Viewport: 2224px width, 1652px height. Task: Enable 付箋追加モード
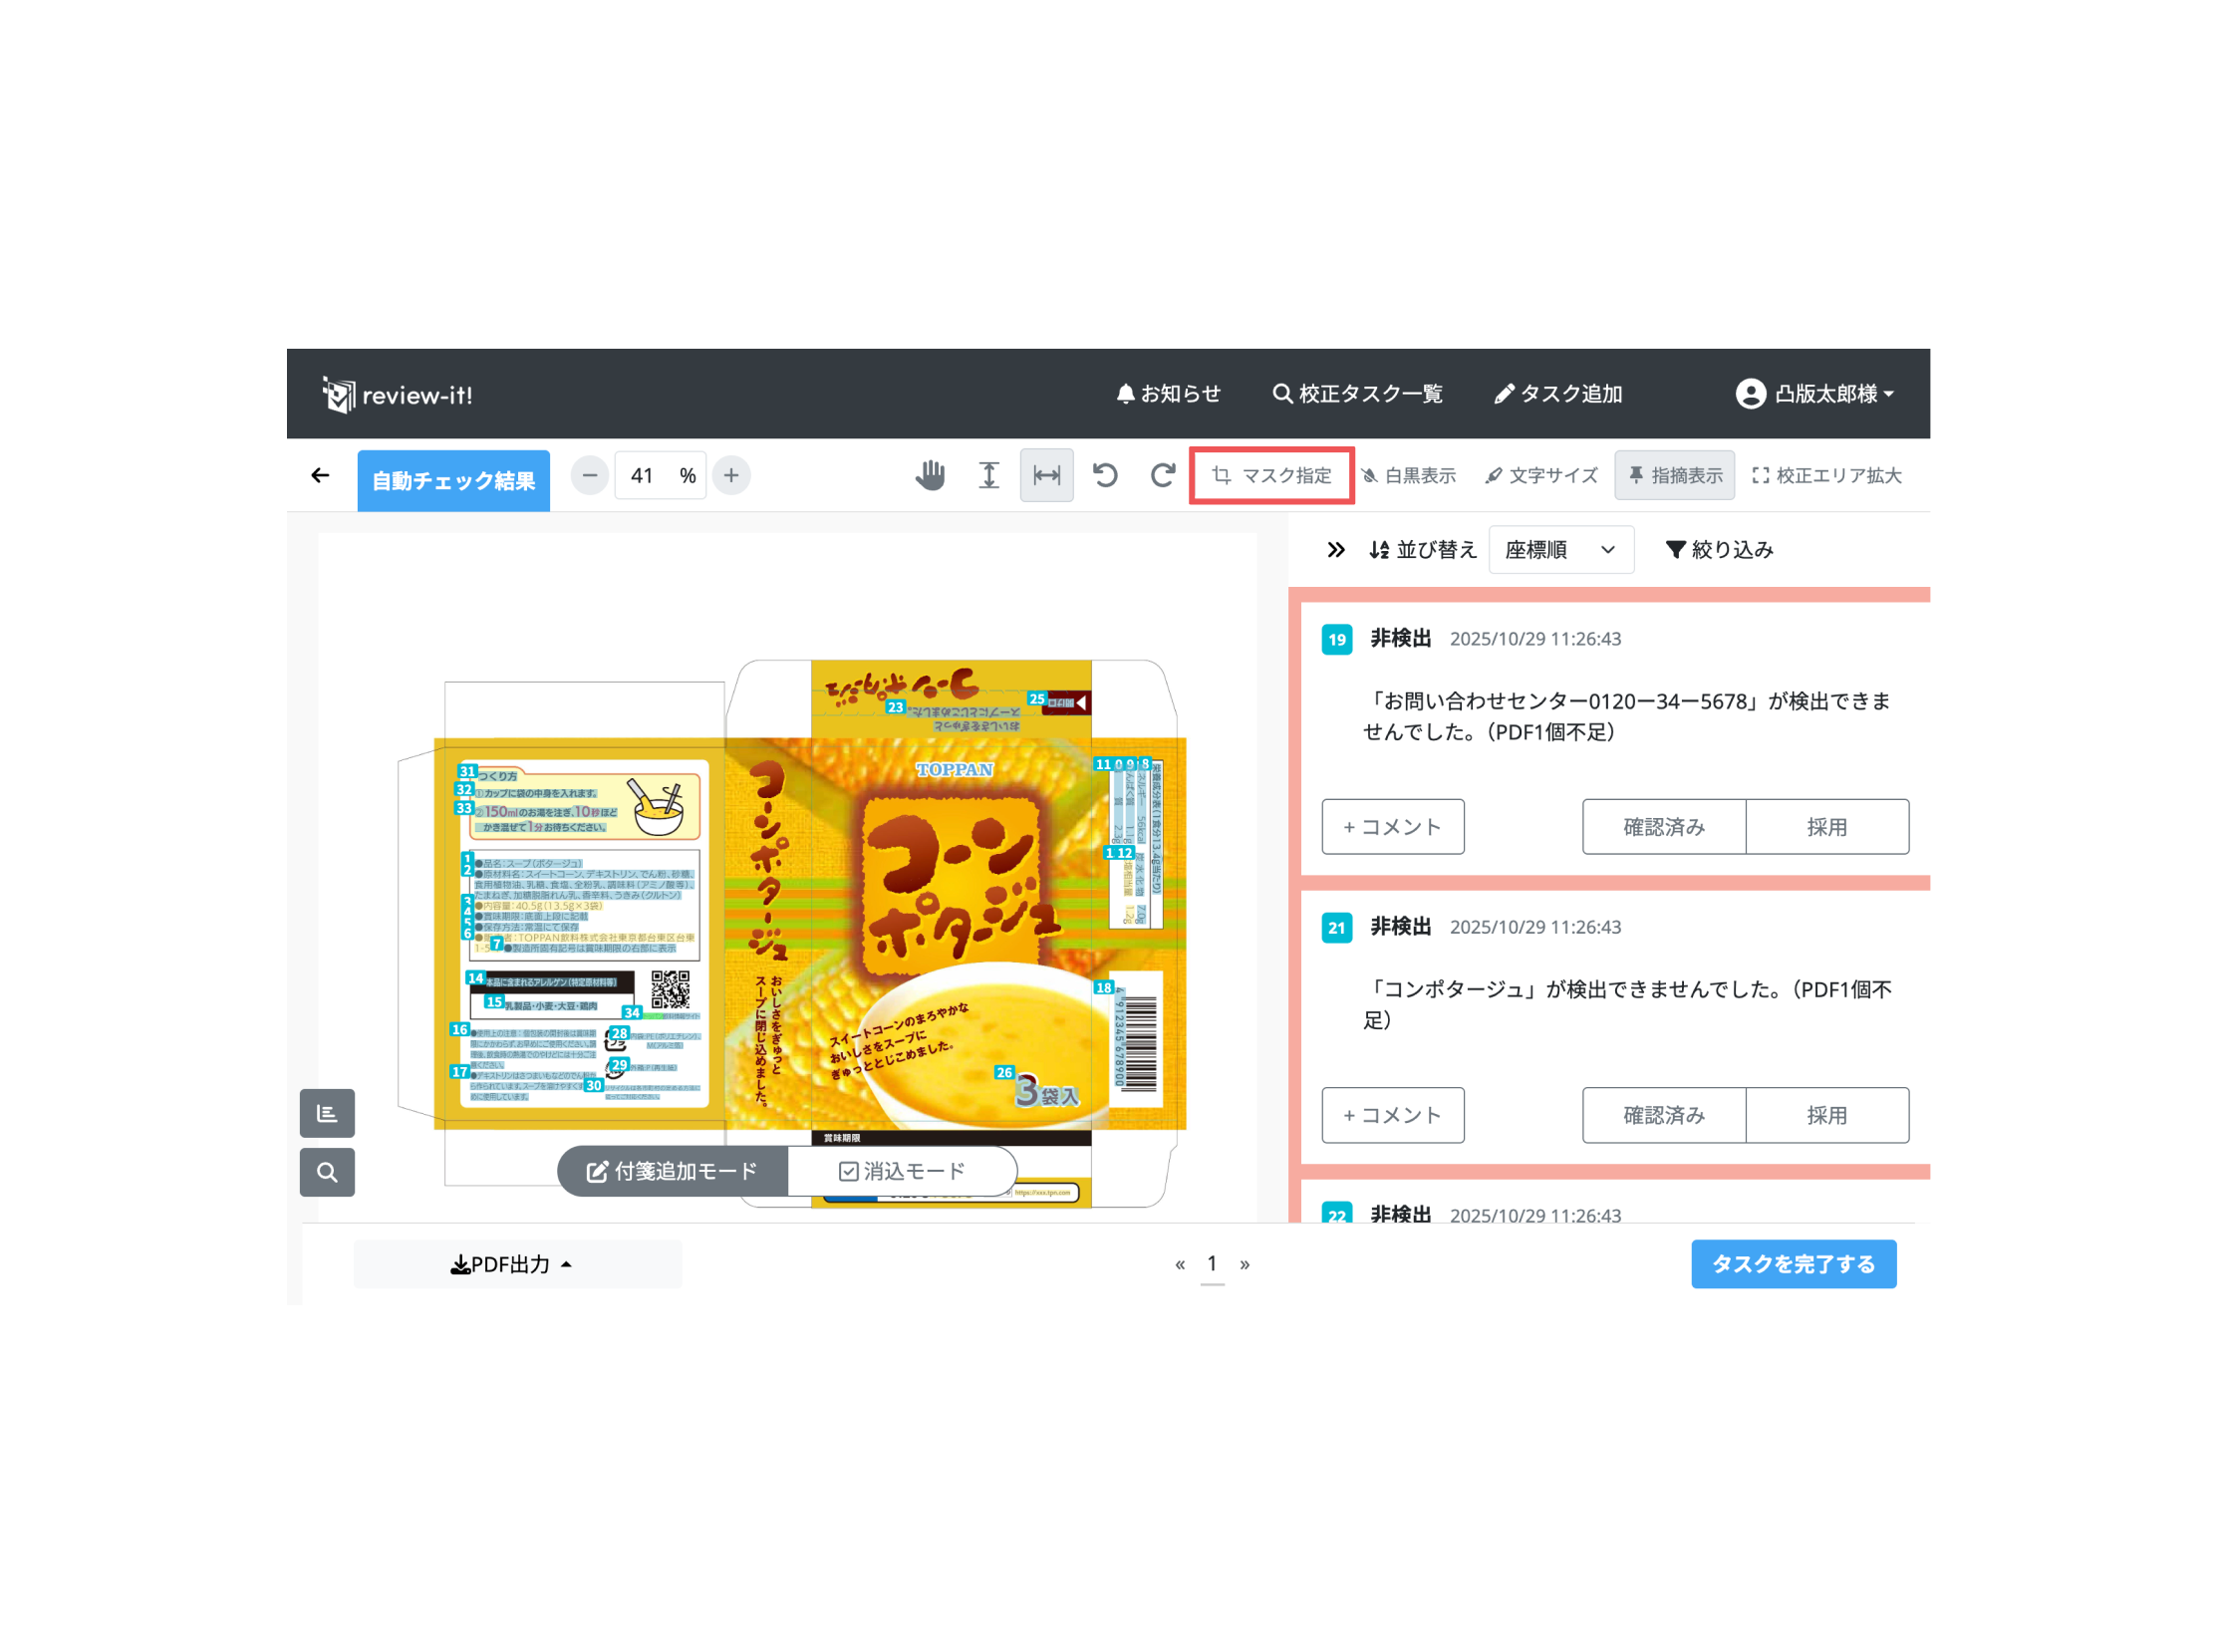[x=672, y=1171]
